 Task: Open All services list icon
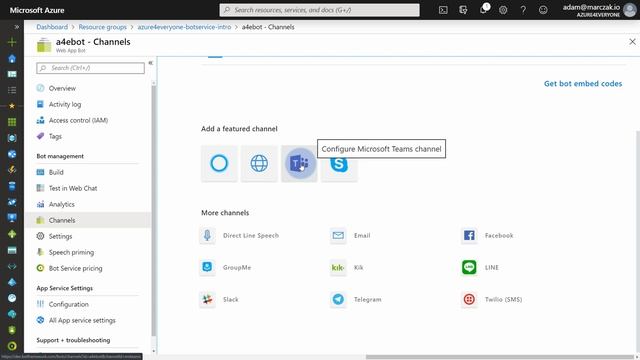(12, 90)
